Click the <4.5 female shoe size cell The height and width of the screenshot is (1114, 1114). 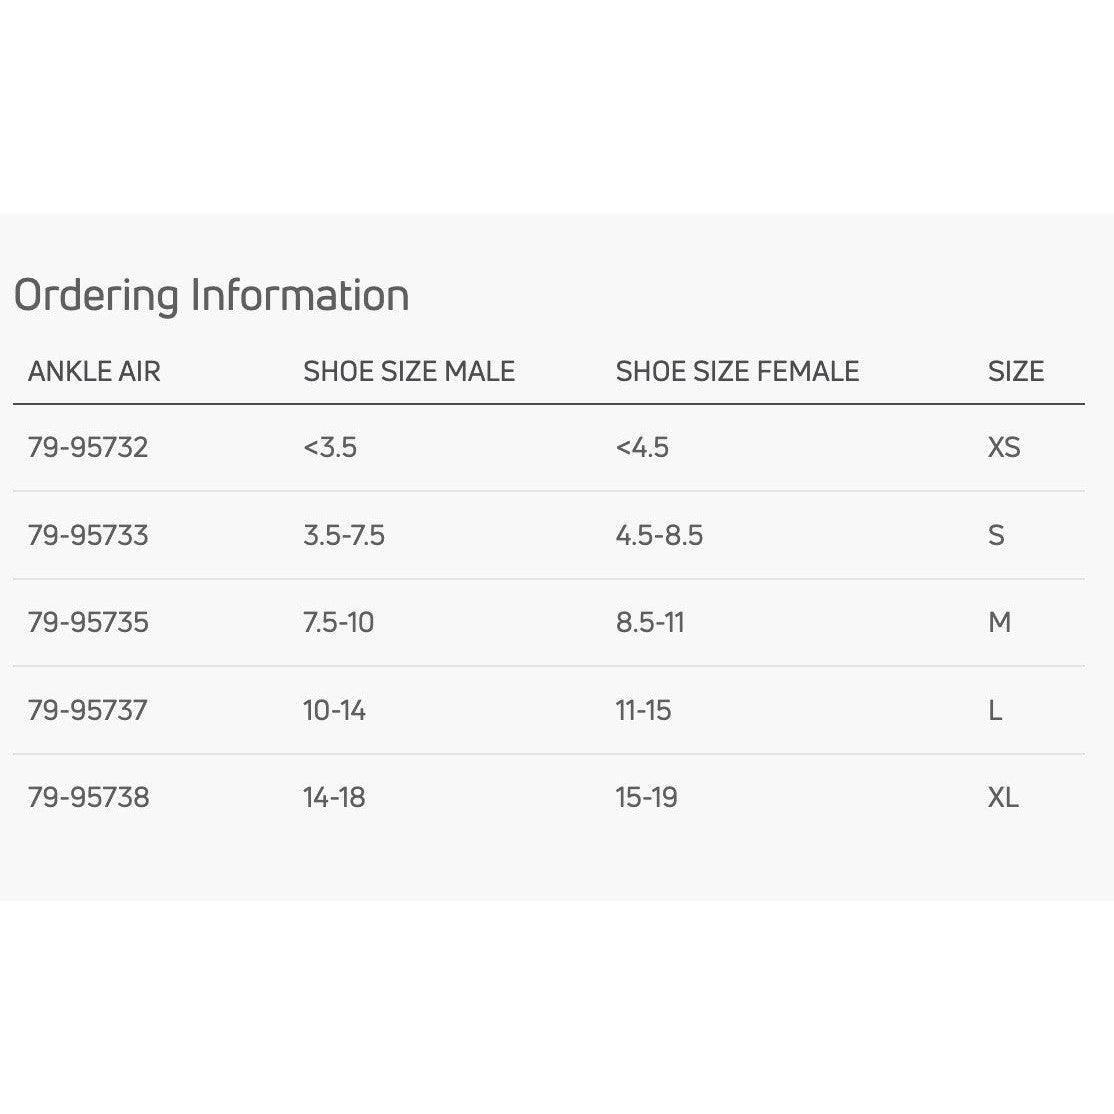642,447
